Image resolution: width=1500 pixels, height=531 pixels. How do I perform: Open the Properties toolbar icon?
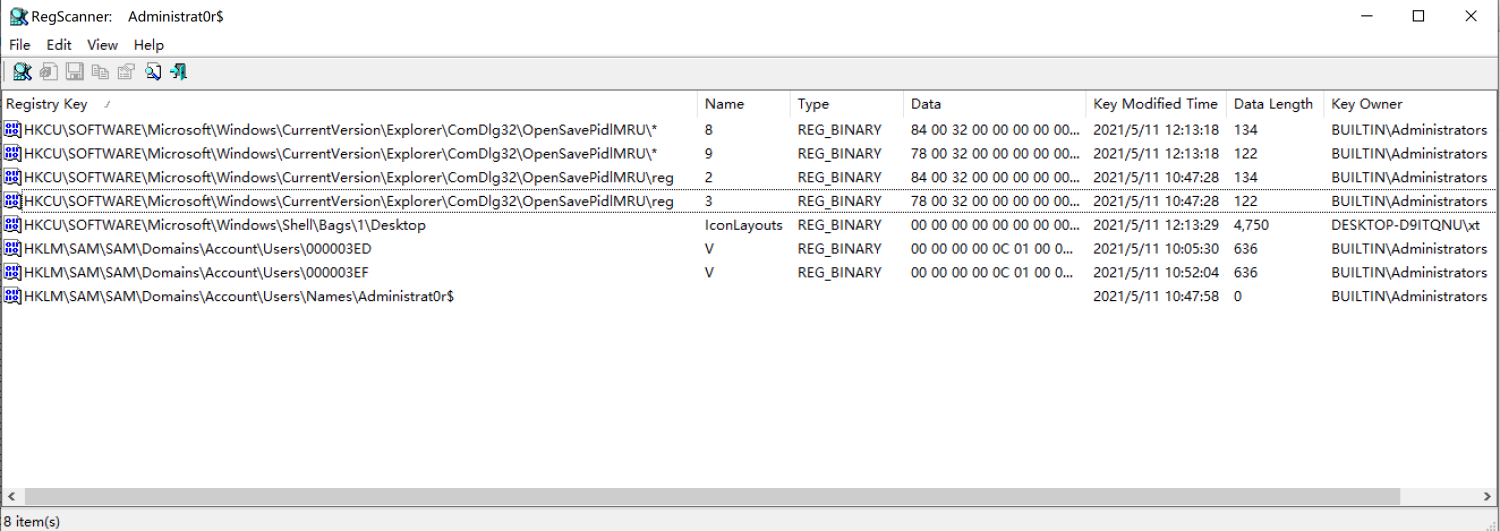tap(126, 71)
